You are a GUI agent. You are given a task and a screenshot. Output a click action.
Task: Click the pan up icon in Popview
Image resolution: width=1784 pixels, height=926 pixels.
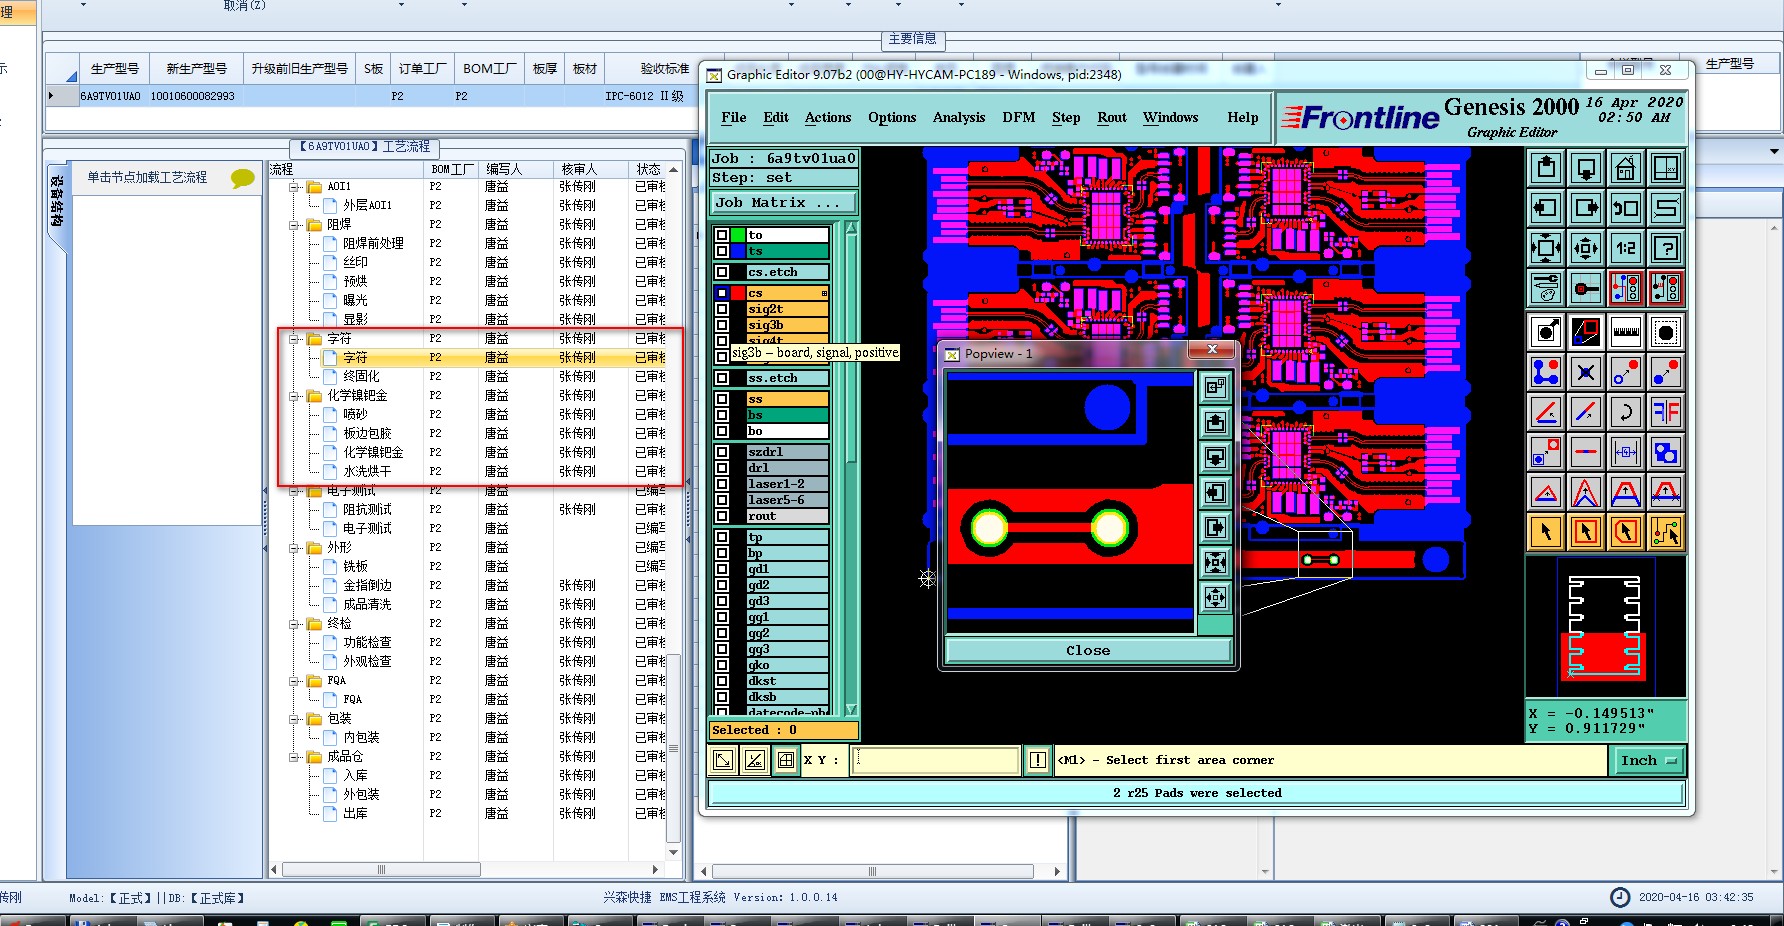click(x=1215, y=422)
